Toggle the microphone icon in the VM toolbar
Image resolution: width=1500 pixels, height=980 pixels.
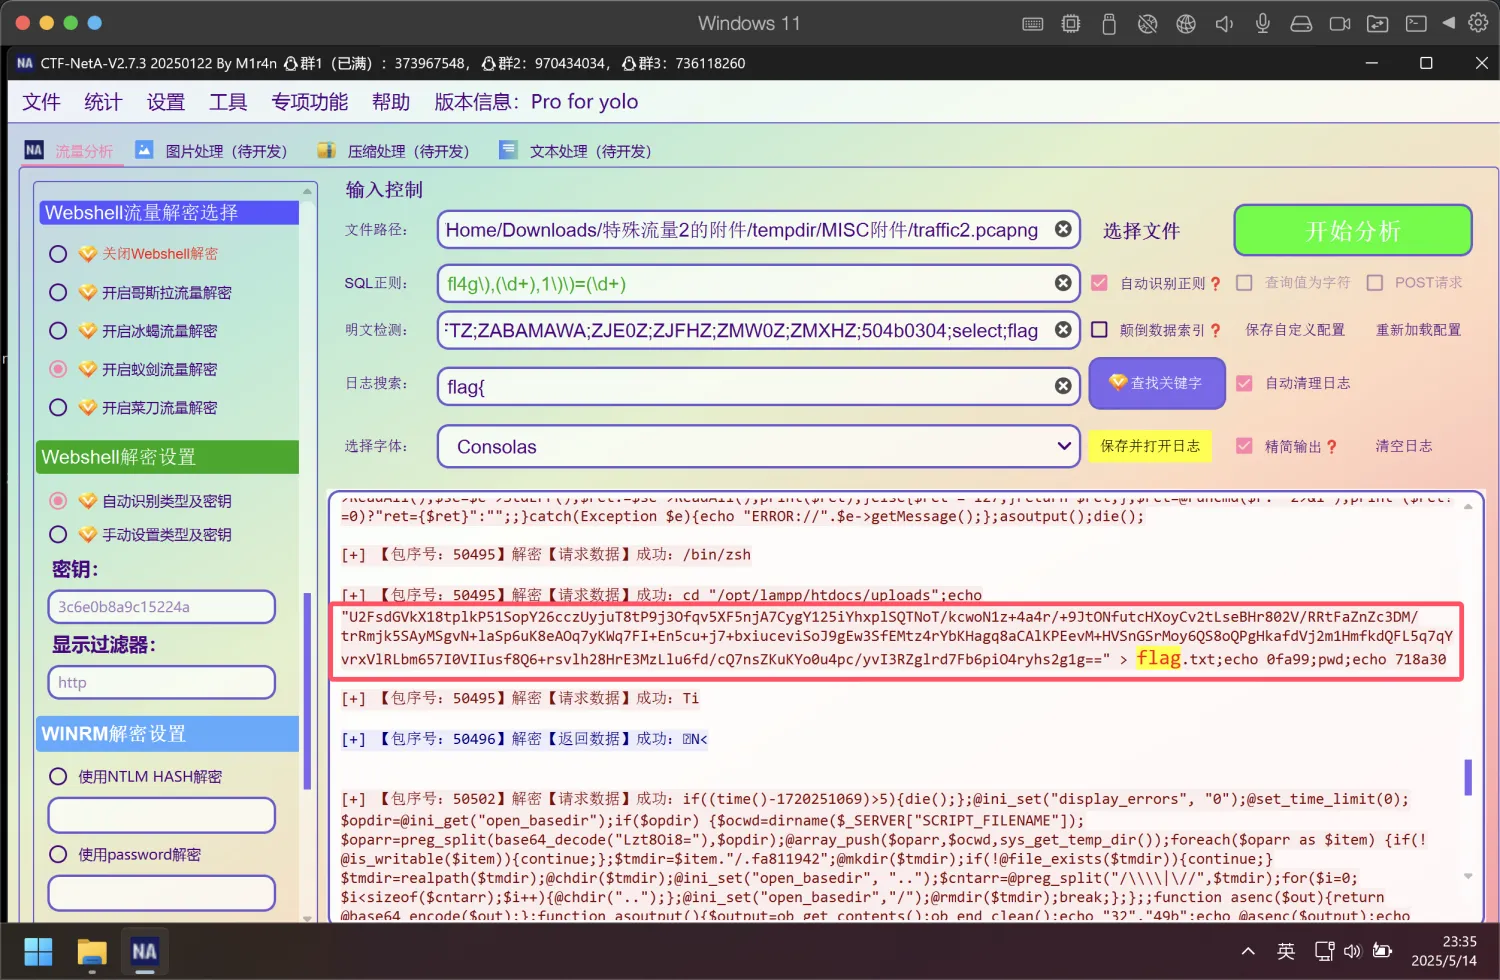[x=1263, y=24]
